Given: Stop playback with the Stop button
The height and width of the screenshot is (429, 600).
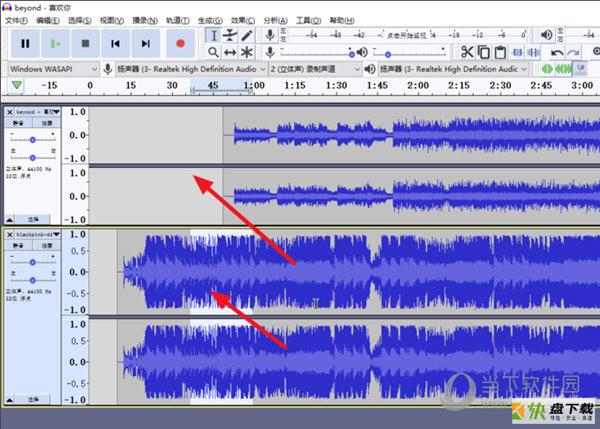Looking at the screenshot, I should 85,44.
